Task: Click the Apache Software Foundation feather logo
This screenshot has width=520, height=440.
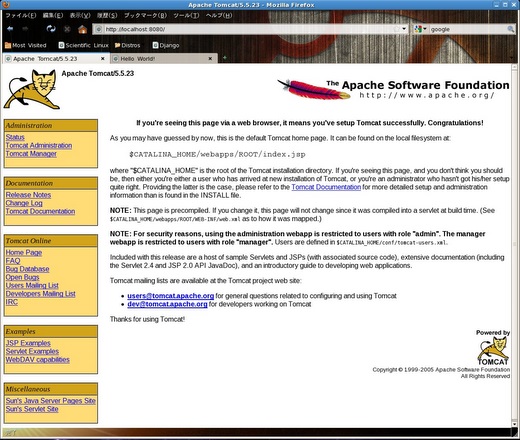Action: click(393, 89)
